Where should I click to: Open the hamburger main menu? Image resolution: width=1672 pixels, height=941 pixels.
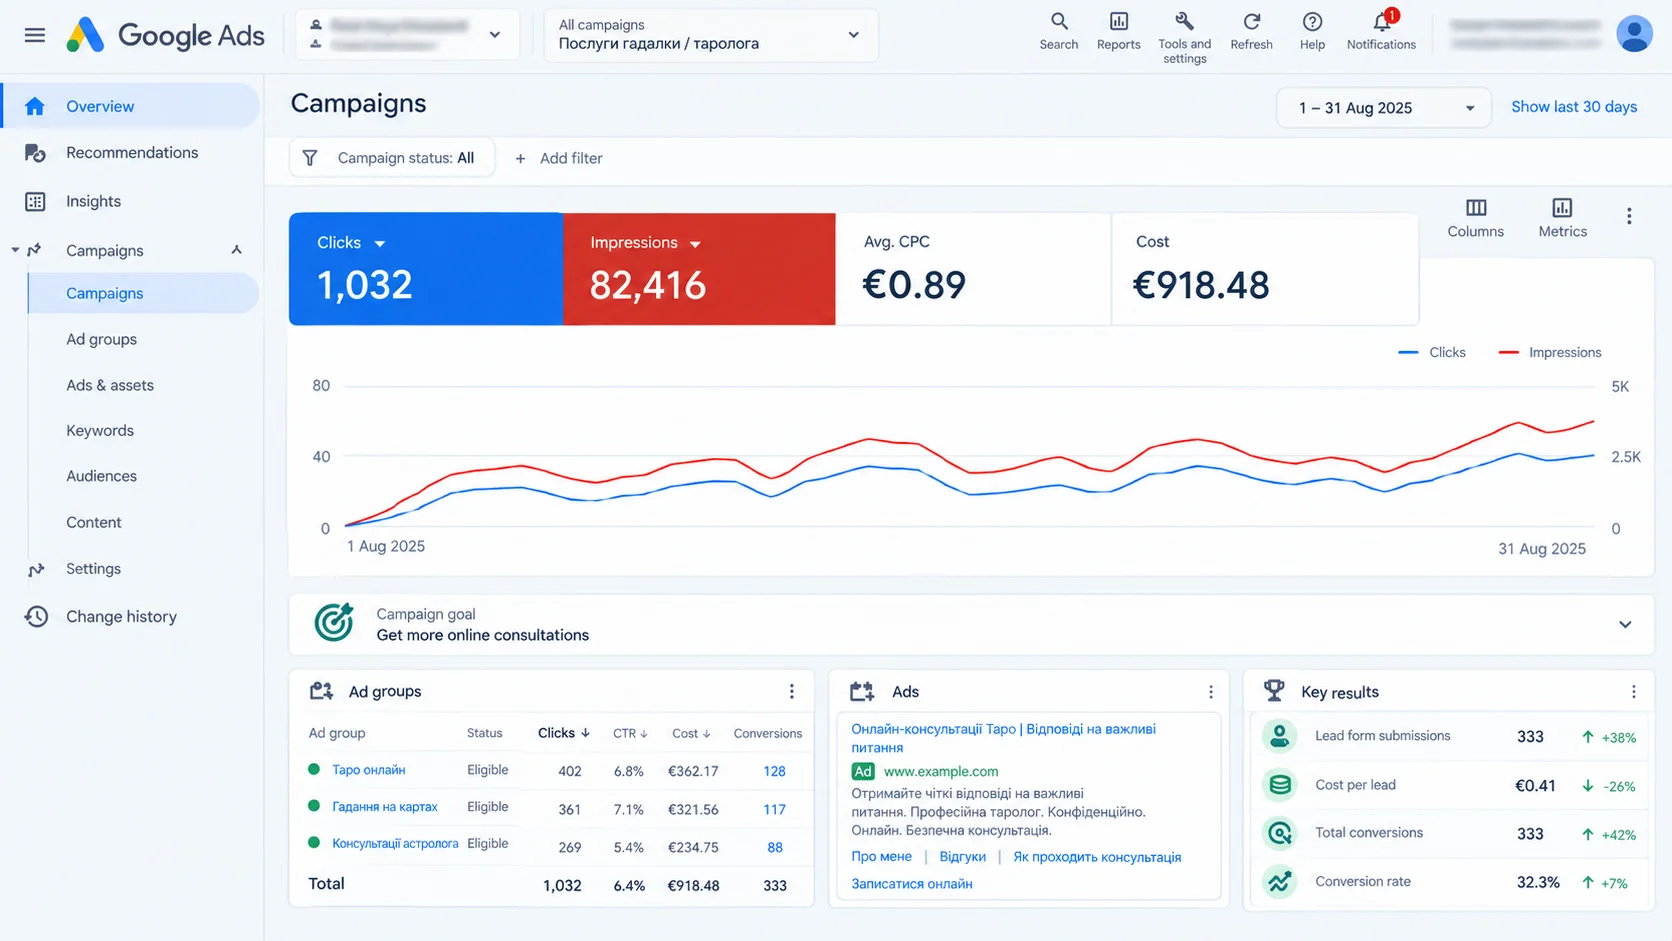click(x=35, y=35)
